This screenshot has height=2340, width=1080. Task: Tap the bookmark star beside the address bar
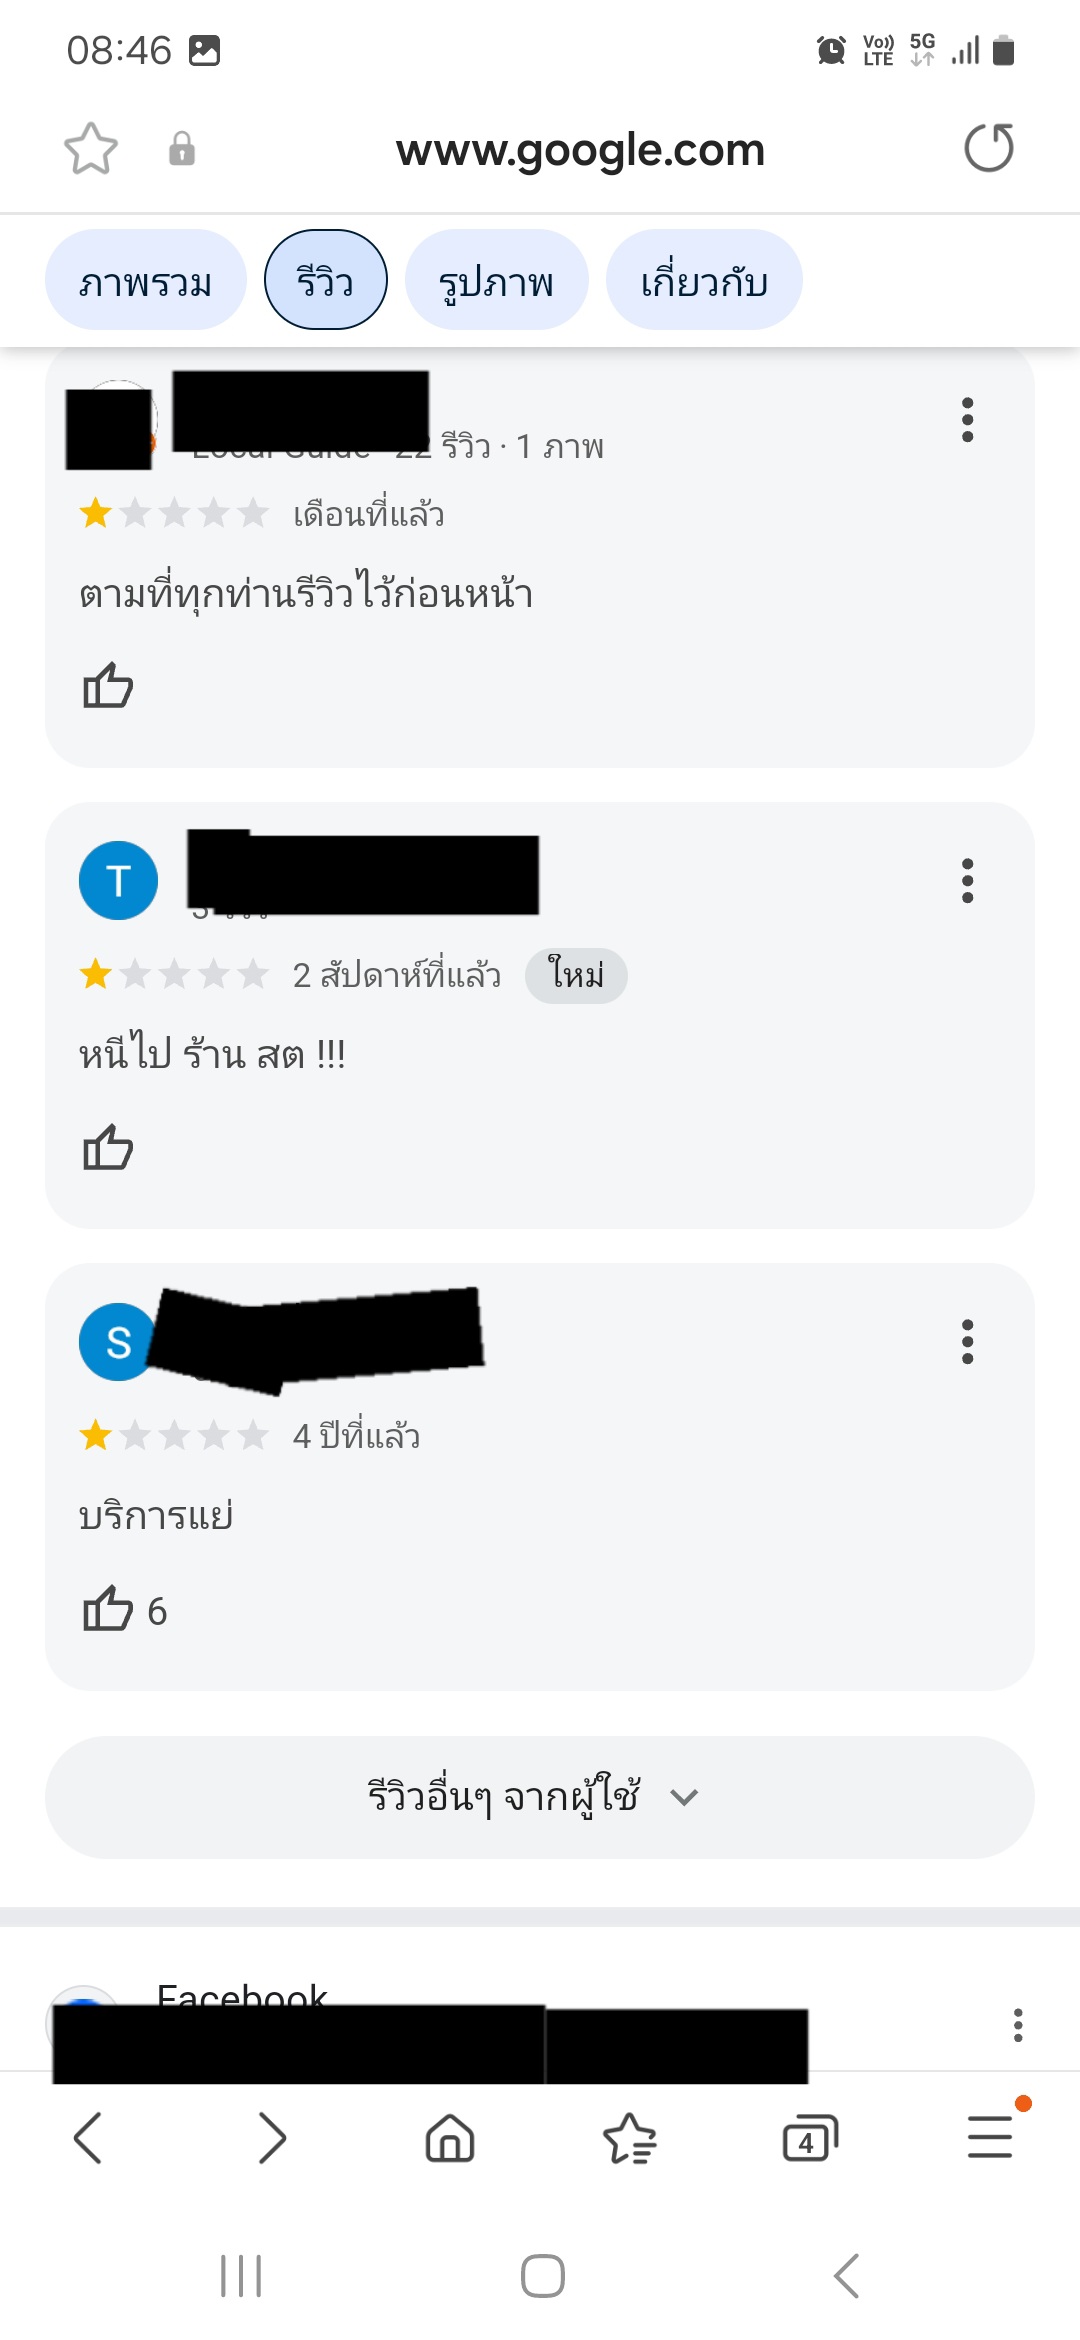(x=91, y=149)
